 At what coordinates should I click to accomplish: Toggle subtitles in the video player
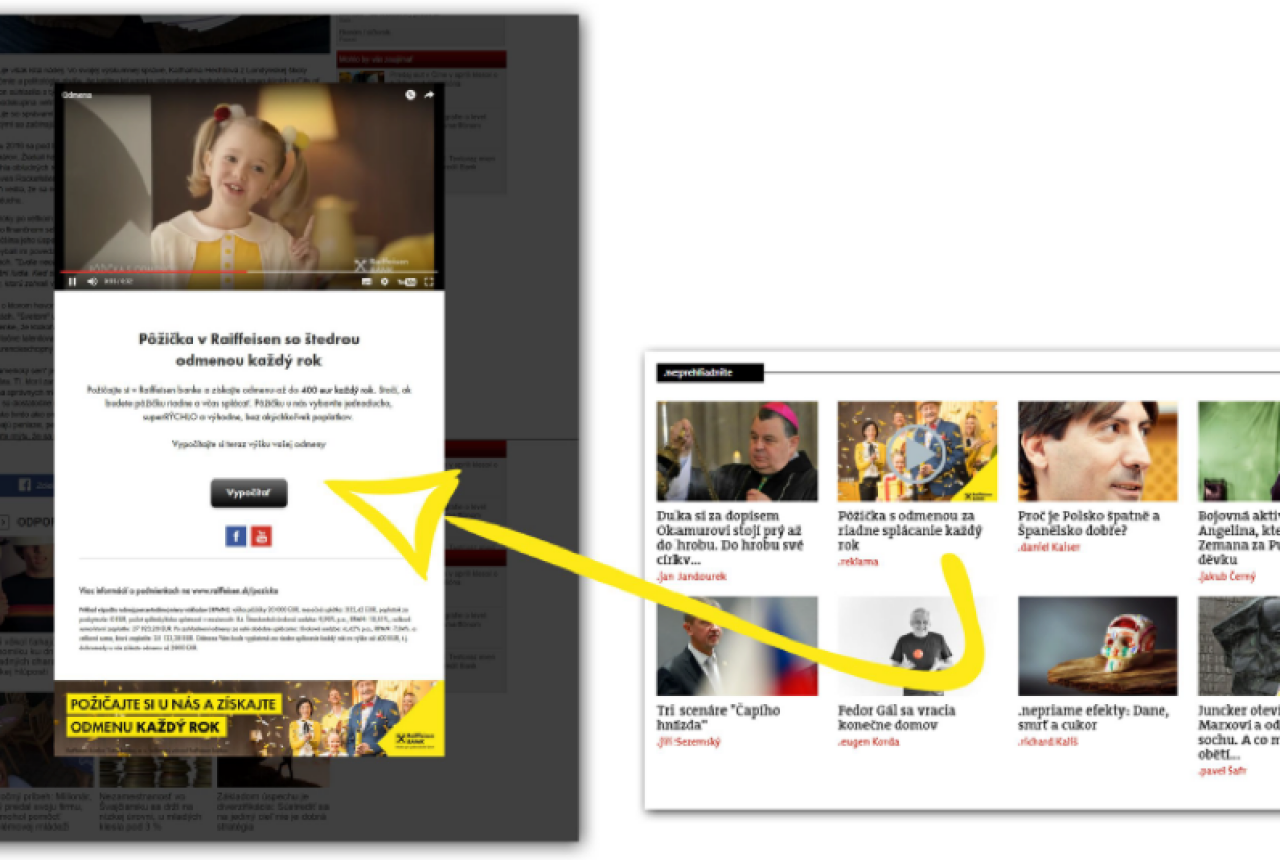[x=367, y=282]
